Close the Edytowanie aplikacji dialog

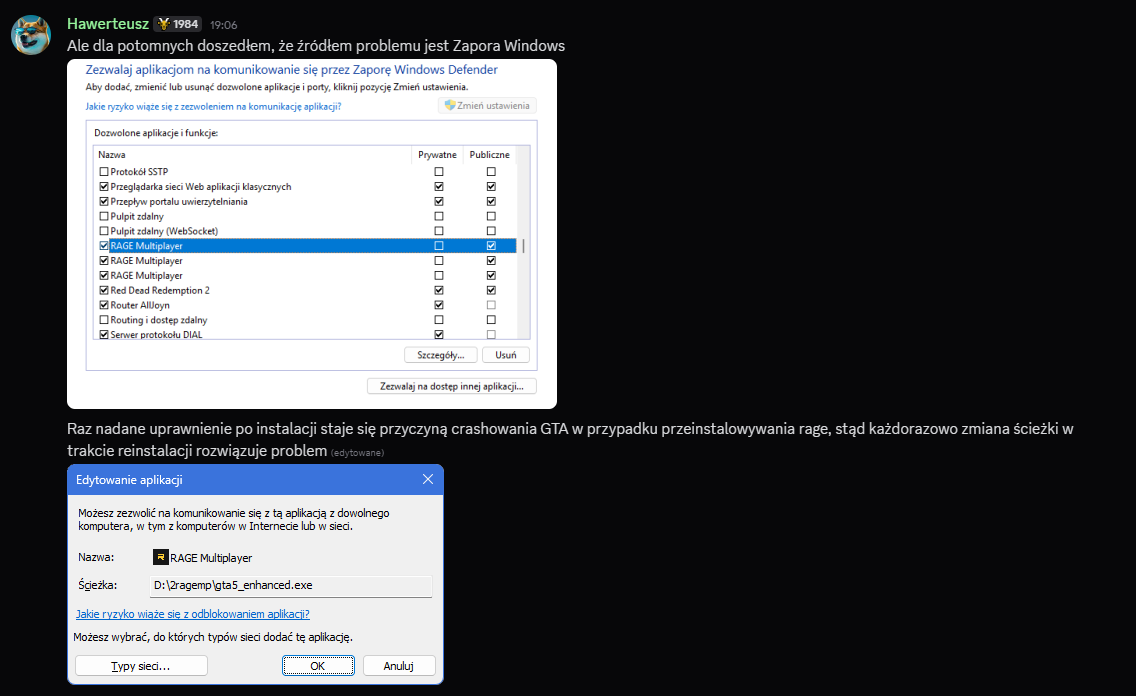tap(427, 479)
